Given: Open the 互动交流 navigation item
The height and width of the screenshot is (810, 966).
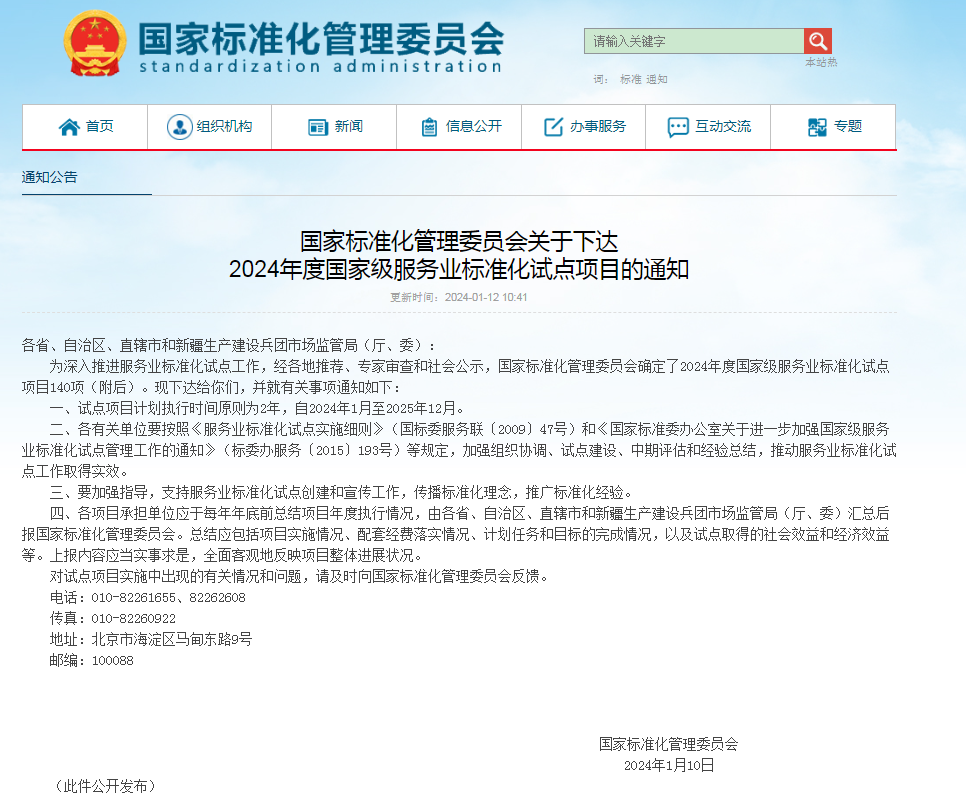Looking at the screenshot, I should [708, 127].
